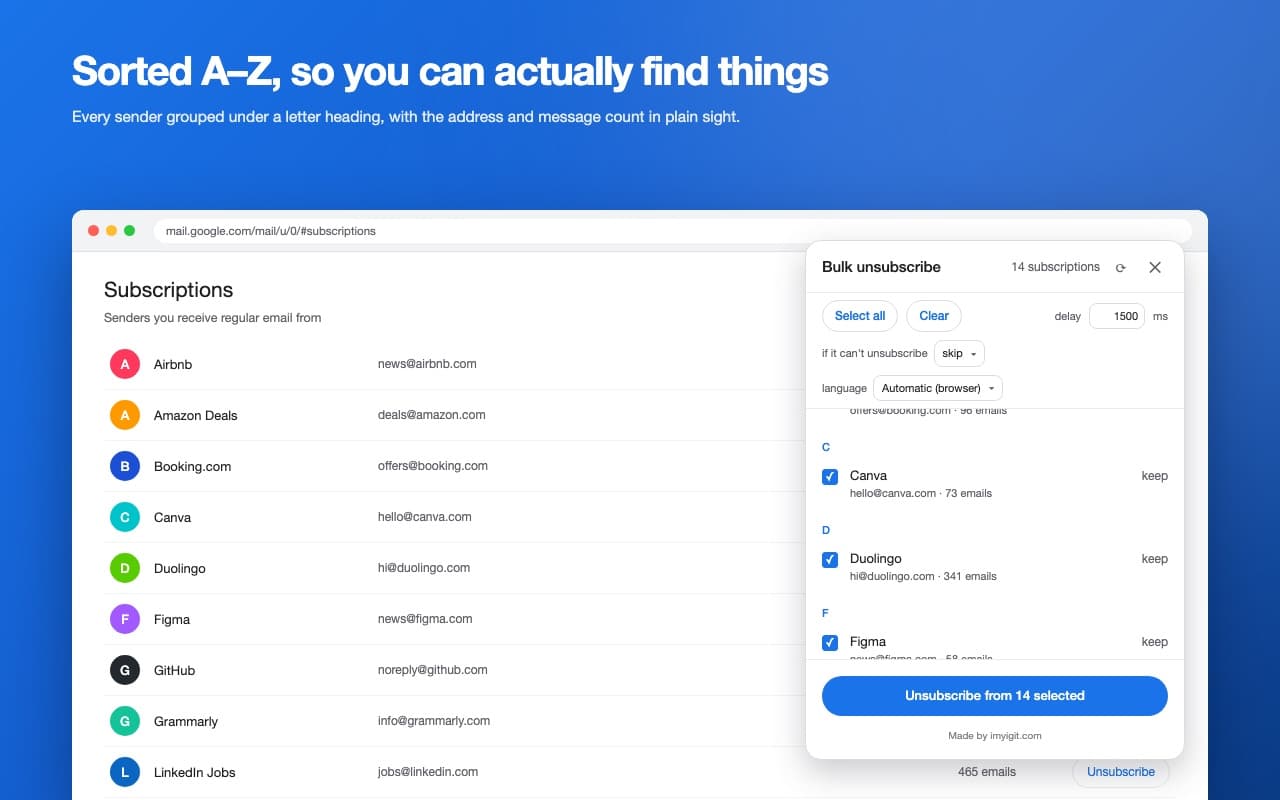Refresh the subscriptions list in Bulk unsubscribe
Image resolution: width=1280 pixels, height=800 pixels.
[x=1121, y=267]
